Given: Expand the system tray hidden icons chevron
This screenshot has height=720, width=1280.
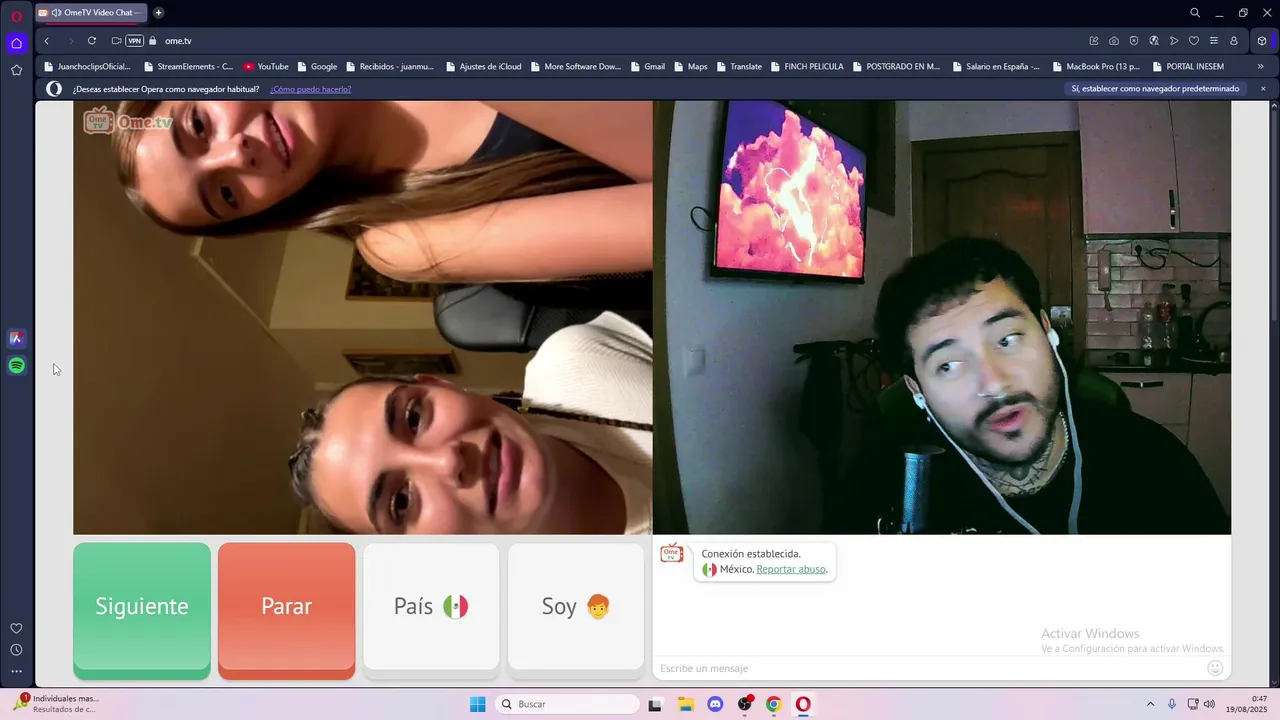Looking at the screenshot, I should 1150,704.
